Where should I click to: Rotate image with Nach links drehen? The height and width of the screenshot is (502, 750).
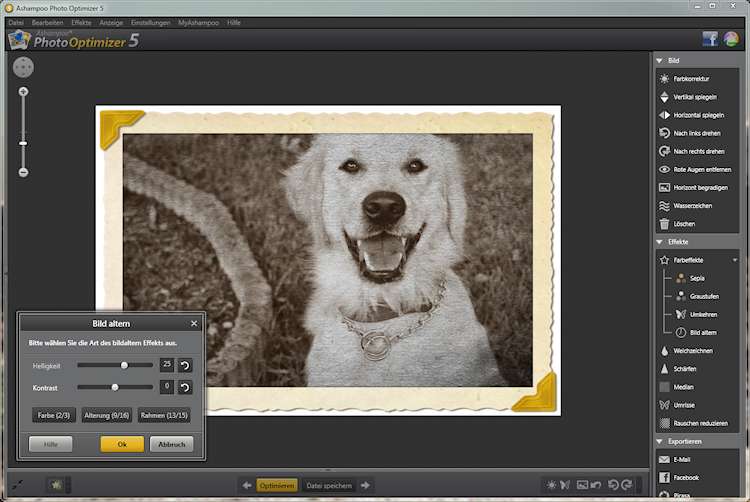pyautogui.click(x=664, y=133)
